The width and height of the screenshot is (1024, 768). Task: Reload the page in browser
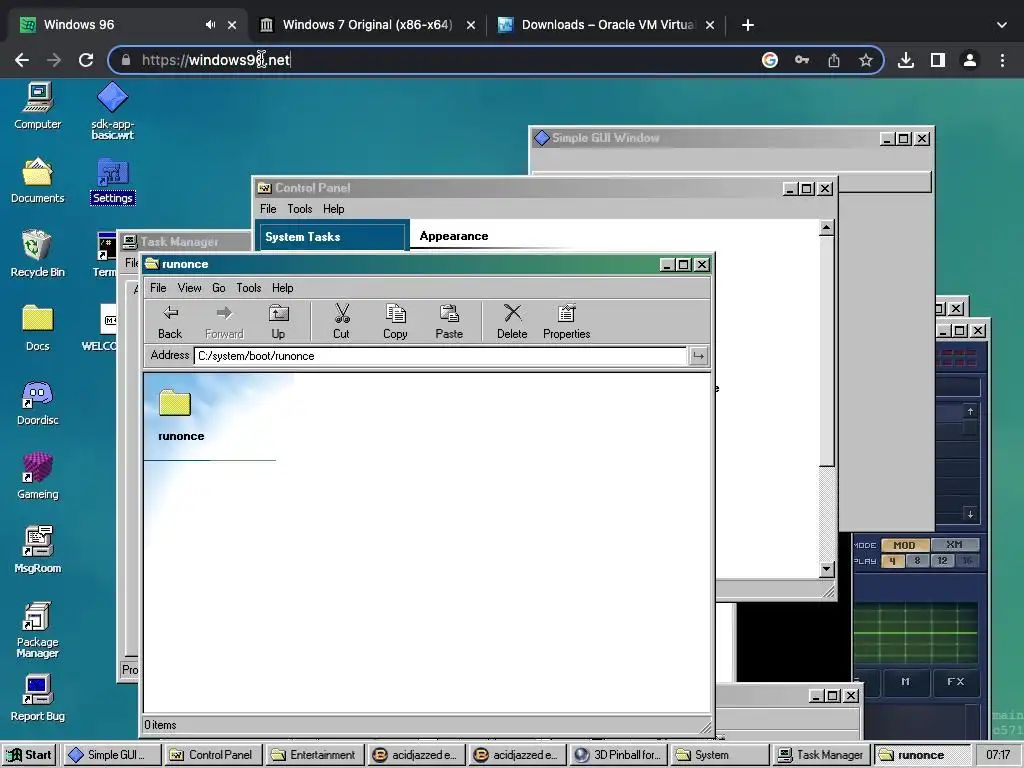pos(86,60)
